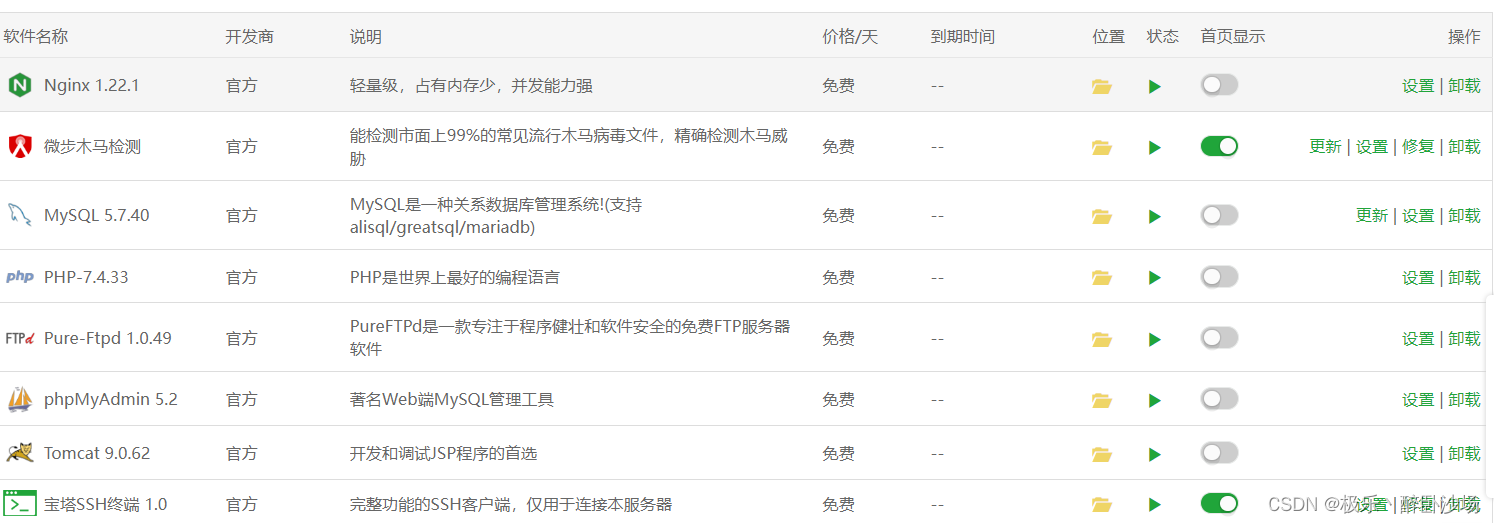The width and height of the screenshot is (1494, 523).
Task: Enable homepage display for Tomcat
Action: point(1219,453)
